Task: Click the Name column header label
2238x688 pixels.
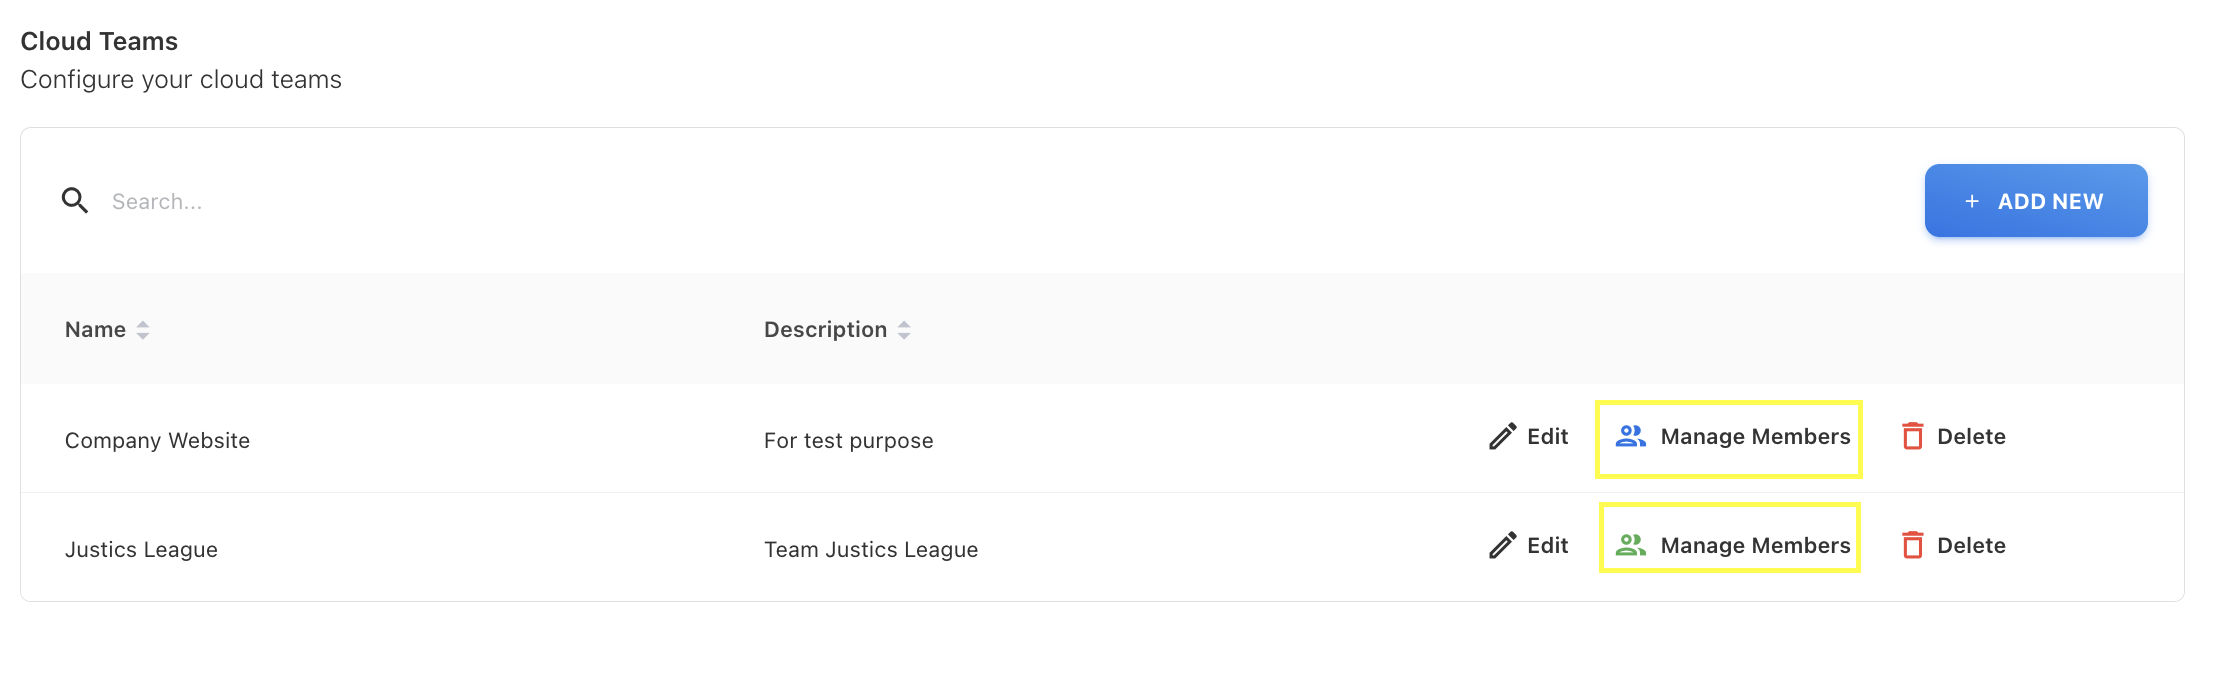Action: [95, 330]
